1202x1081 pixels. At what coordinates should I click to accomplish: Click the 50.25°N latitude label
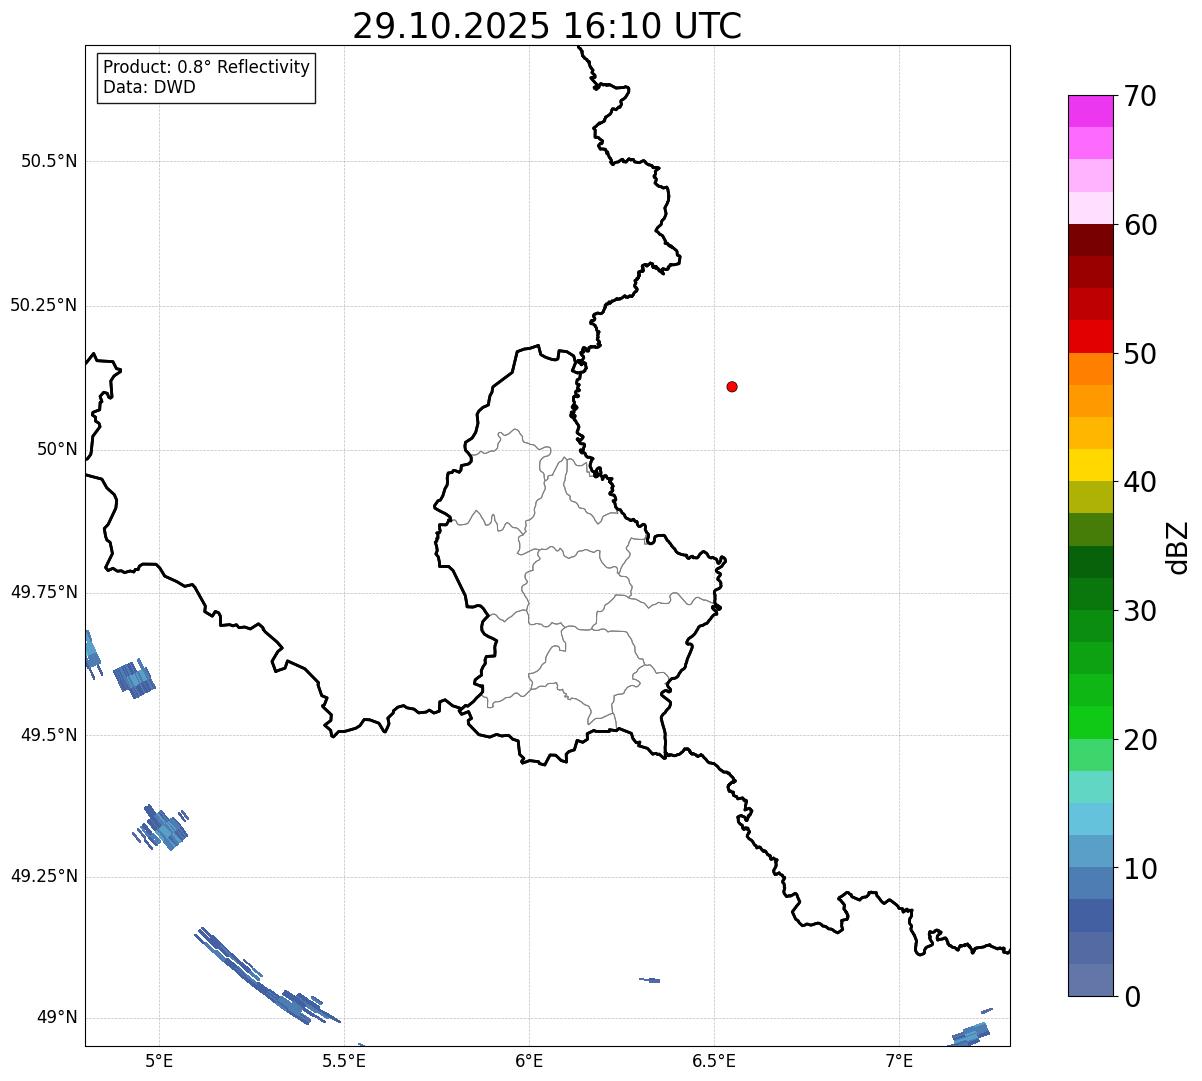[x=44, y=305]
